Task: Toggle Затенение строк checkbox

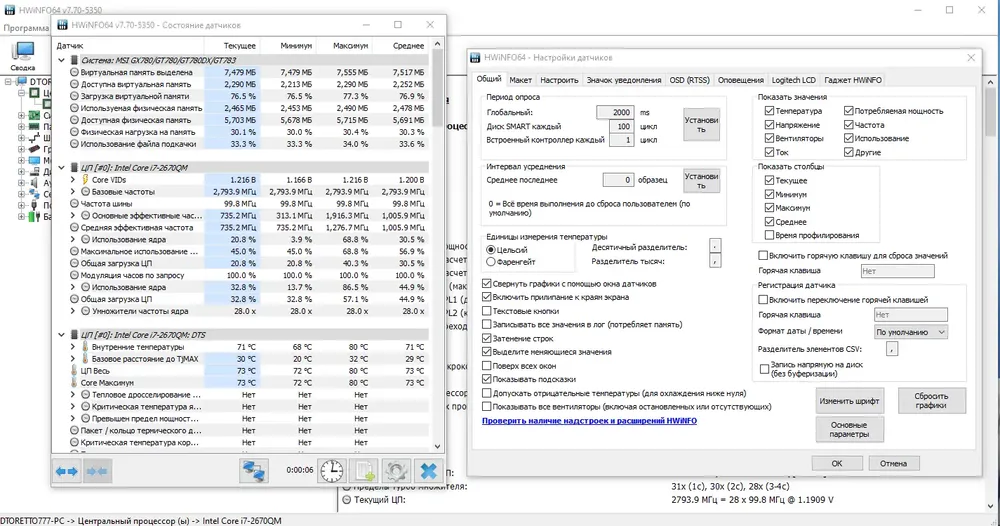Action: click(487, 339)
